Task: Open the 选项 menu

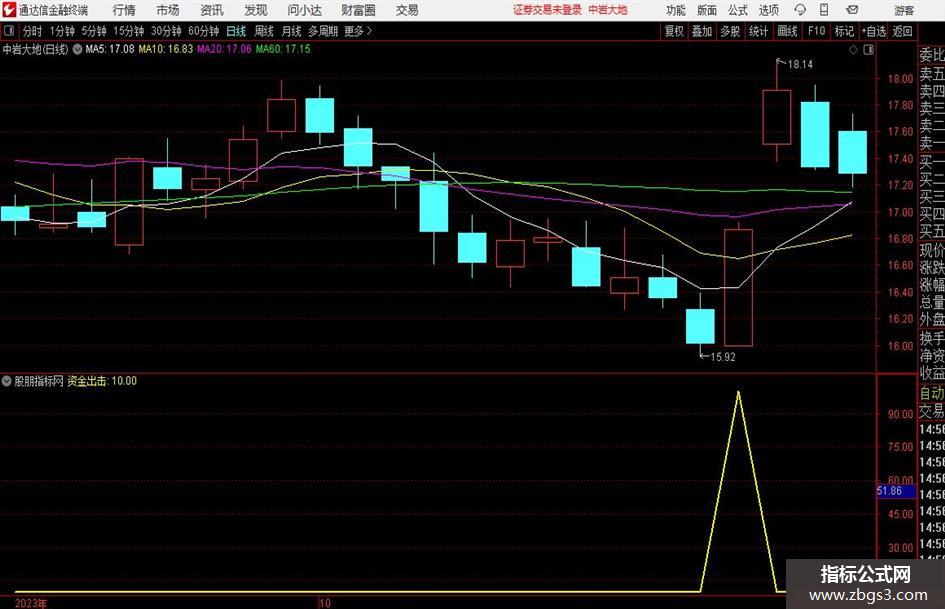Action: pos(768,10)
